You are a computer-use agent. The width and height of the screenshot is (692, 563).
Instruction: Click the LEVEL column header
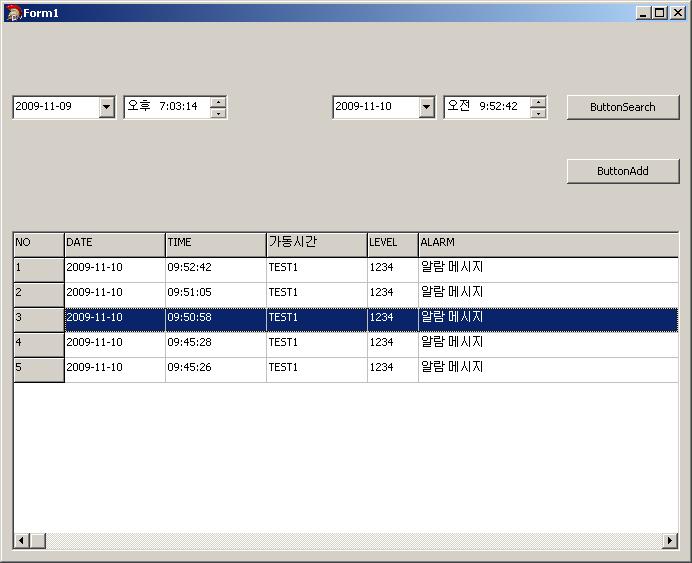point(392,243)
